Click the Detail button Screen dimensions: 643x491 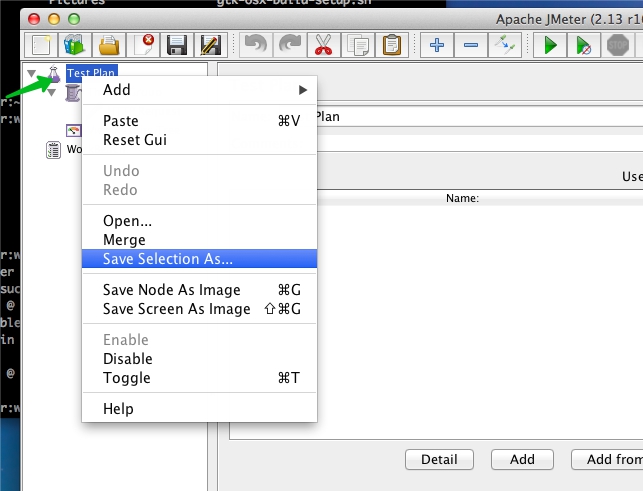439,459
